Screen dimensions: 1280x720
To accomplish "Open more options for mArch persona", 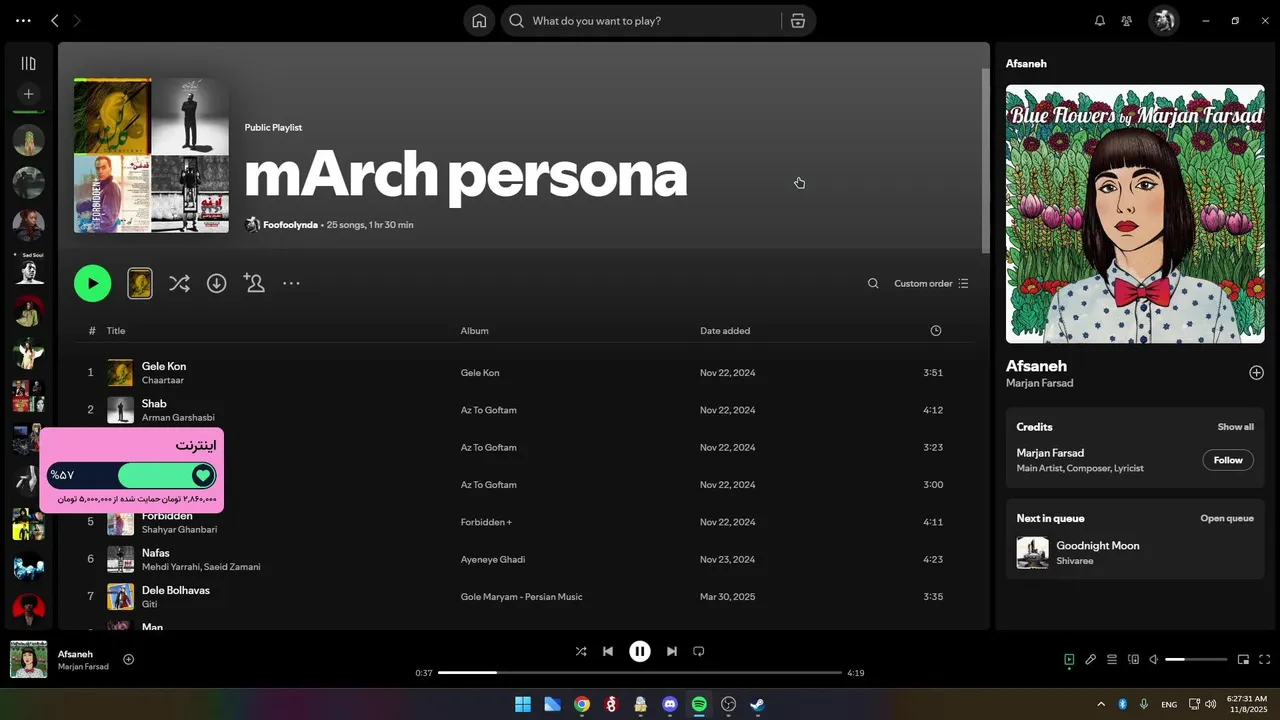I will (291, 283).
